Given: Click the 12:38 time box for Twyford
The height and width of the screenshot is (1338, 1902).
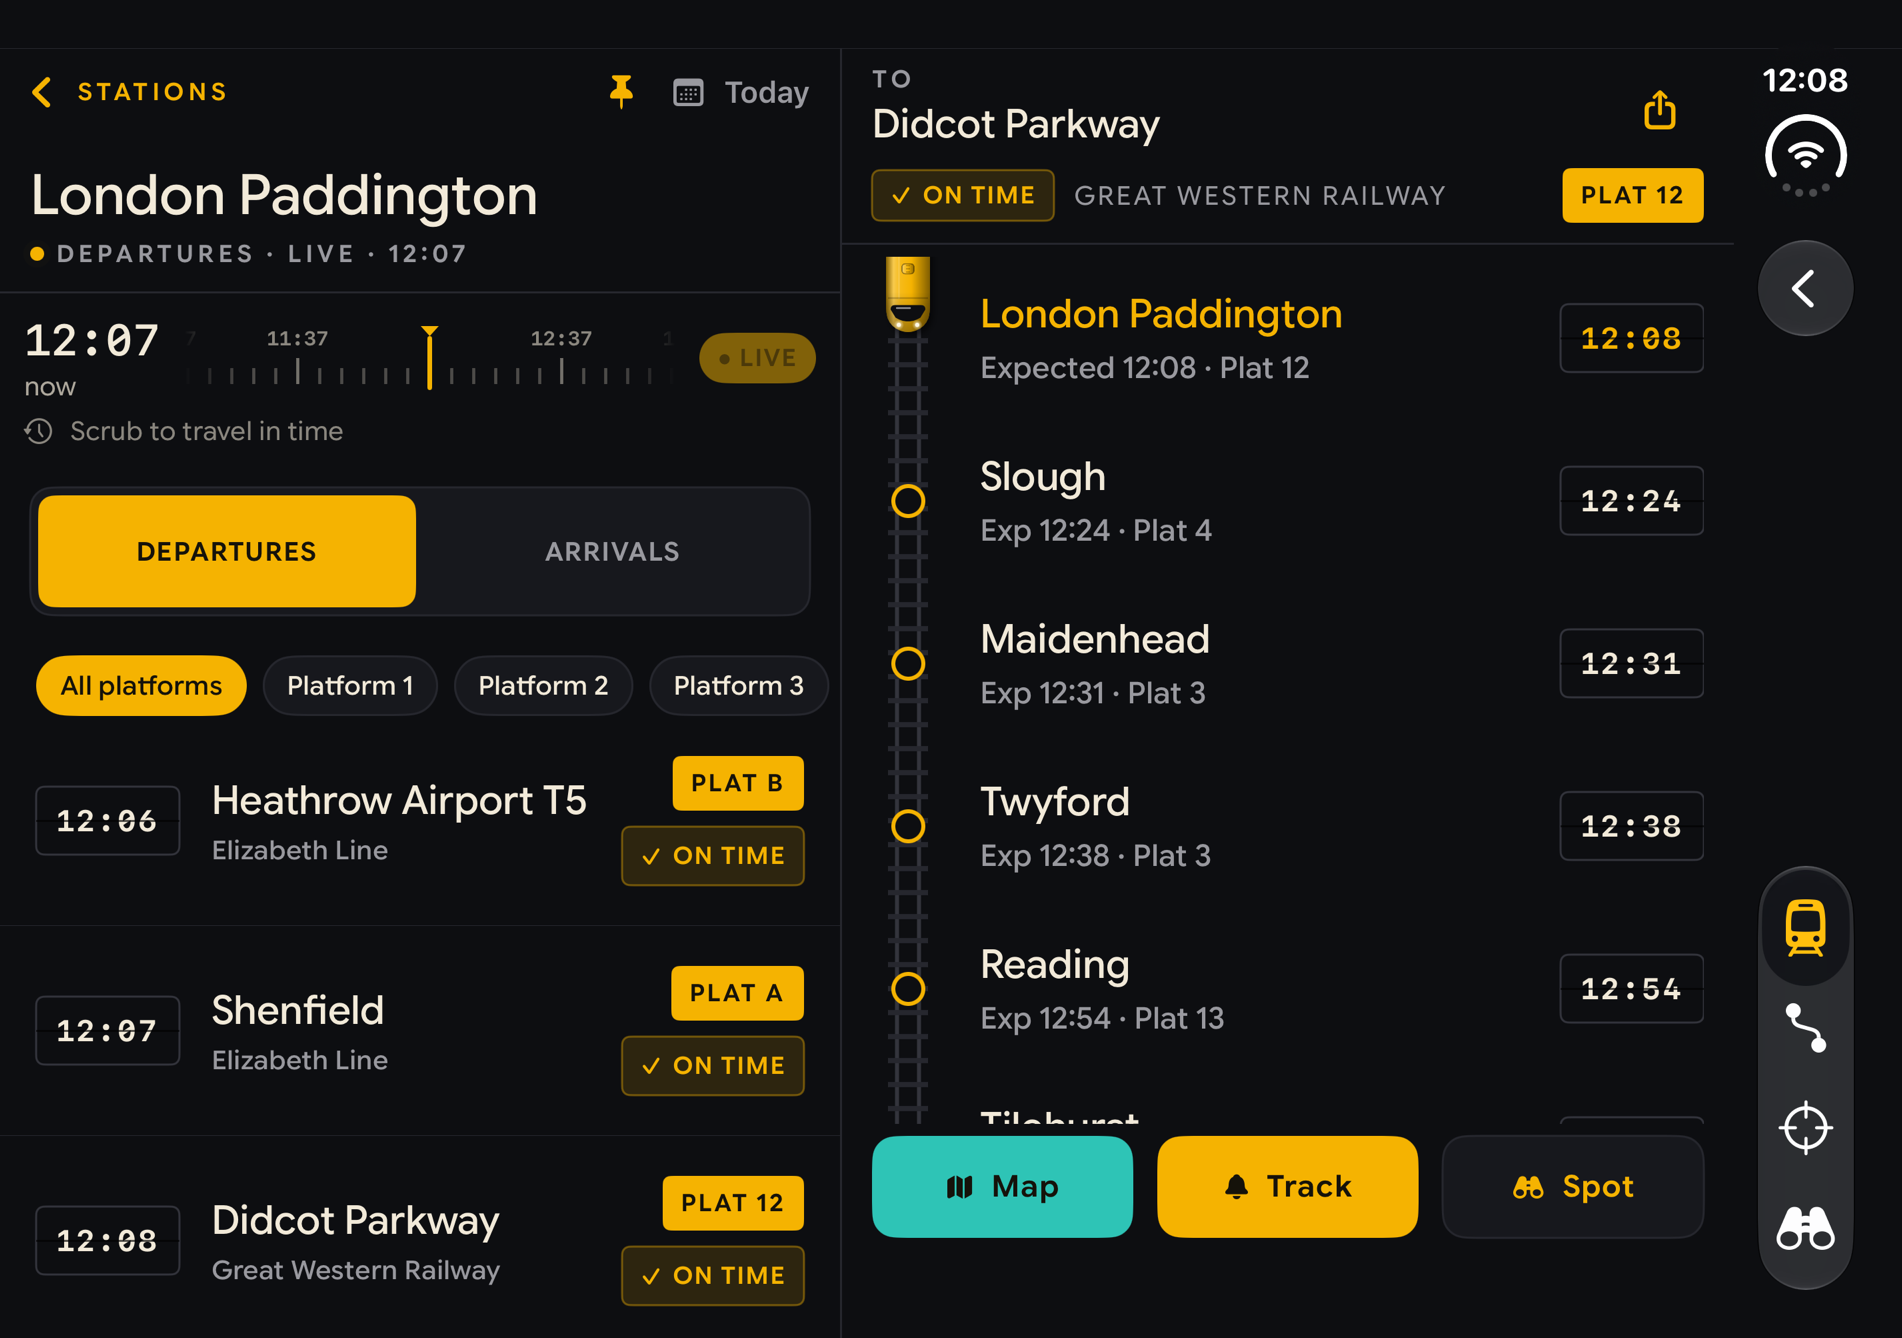Looking at the screenshot, I should point(1631,826).
